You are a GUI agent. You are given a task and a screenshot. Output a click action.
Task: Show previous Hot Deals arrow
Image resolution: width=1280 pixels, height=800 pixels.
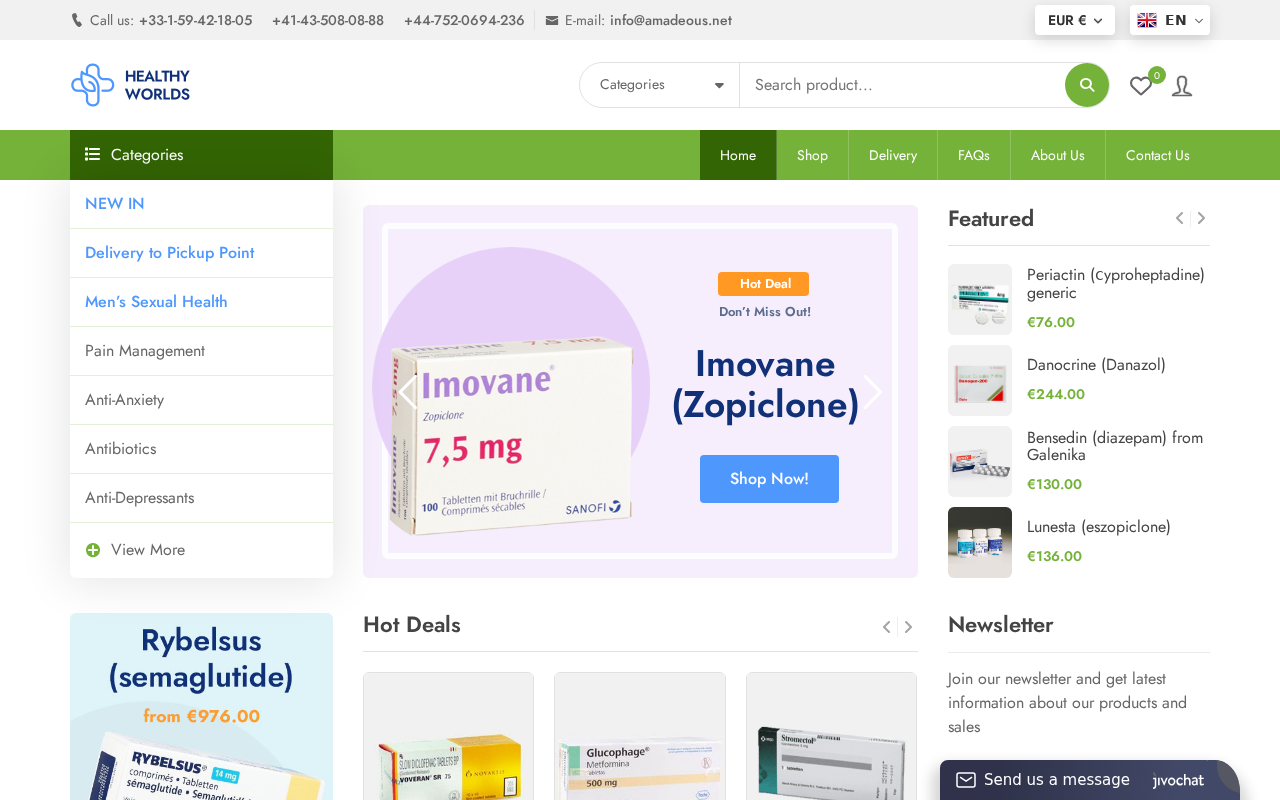[x=887, y=627]
